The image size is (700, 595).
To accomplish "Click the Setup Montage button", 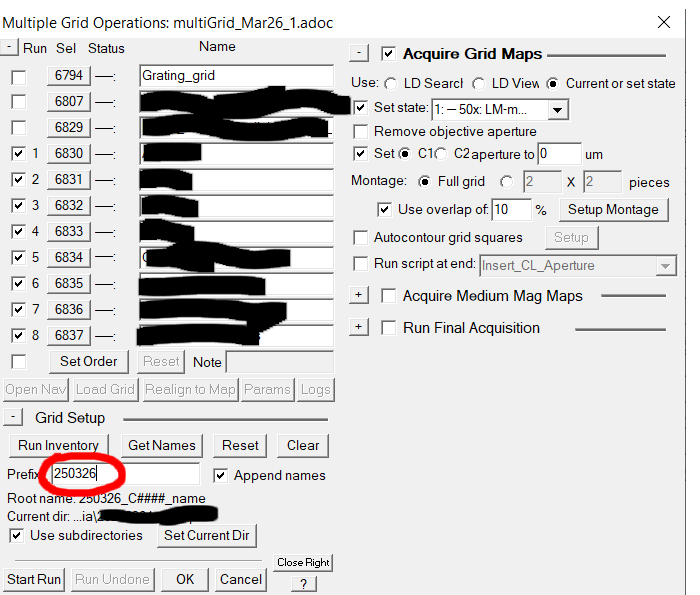I will pos(614,210).
